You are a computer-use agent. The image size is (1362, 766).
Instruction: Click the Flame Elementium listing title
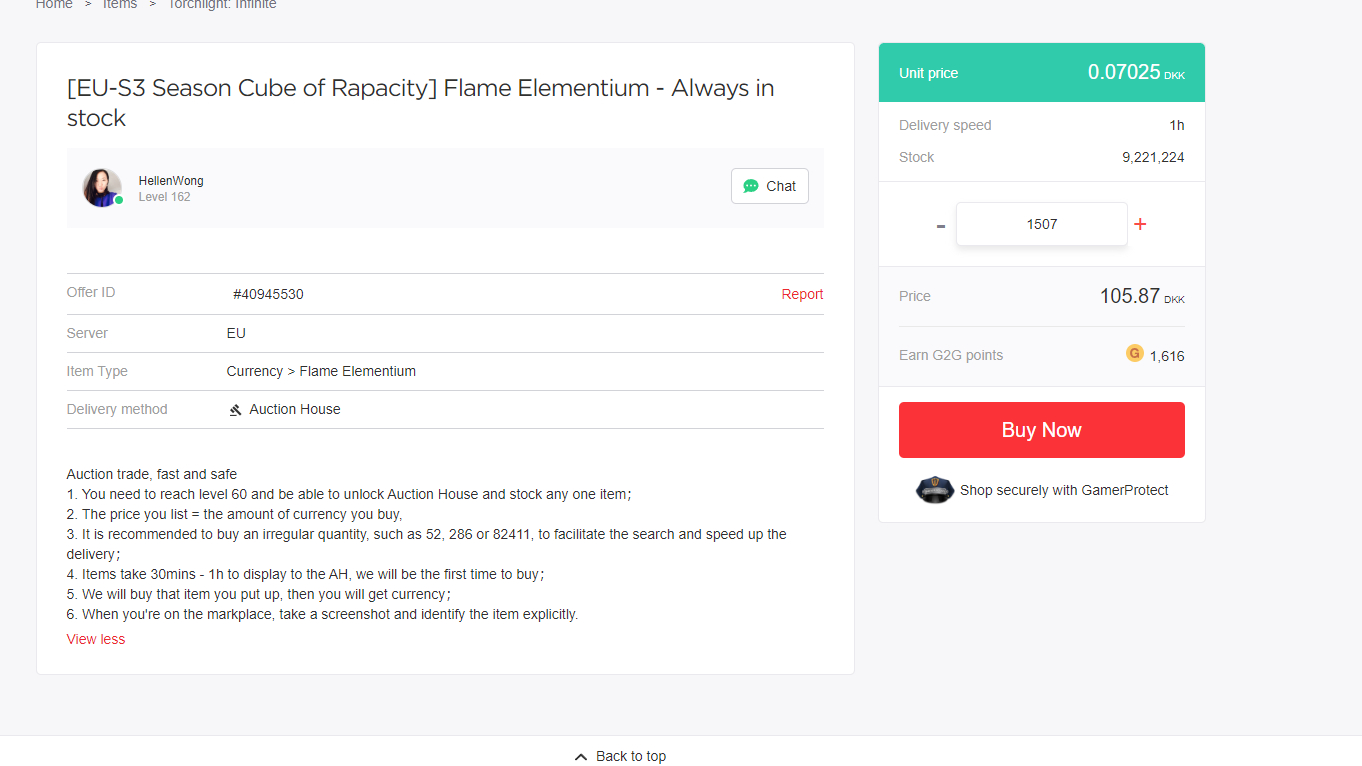click(x=420, y=103)
